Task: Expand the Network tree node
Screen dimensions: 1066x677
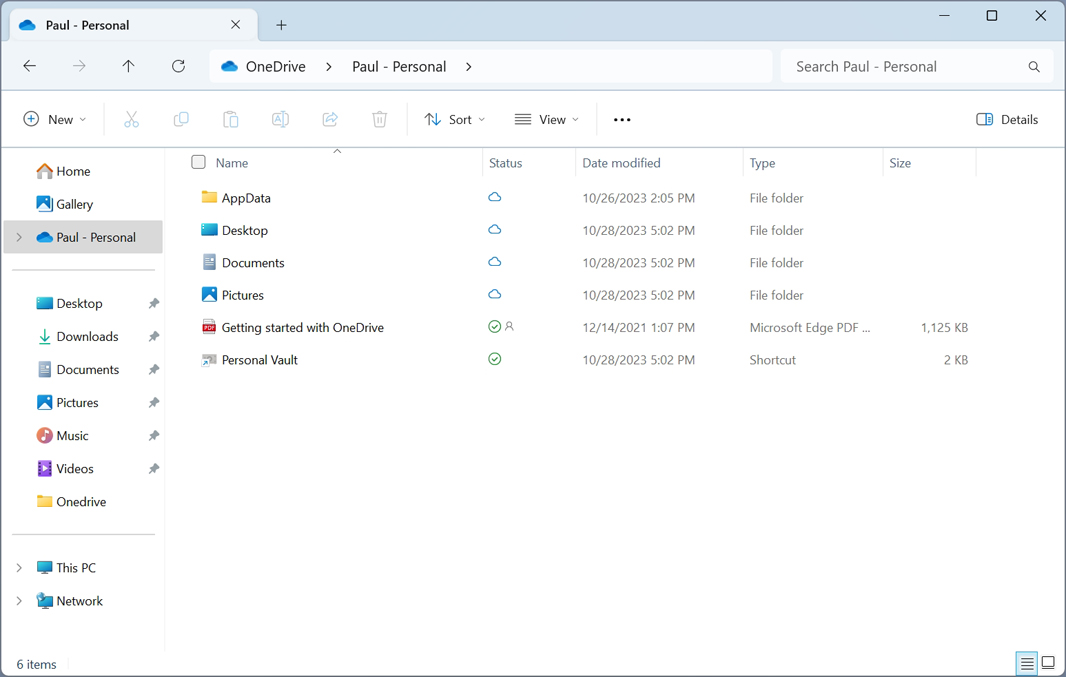Action: pyautogui.click(x=19, y=601)
